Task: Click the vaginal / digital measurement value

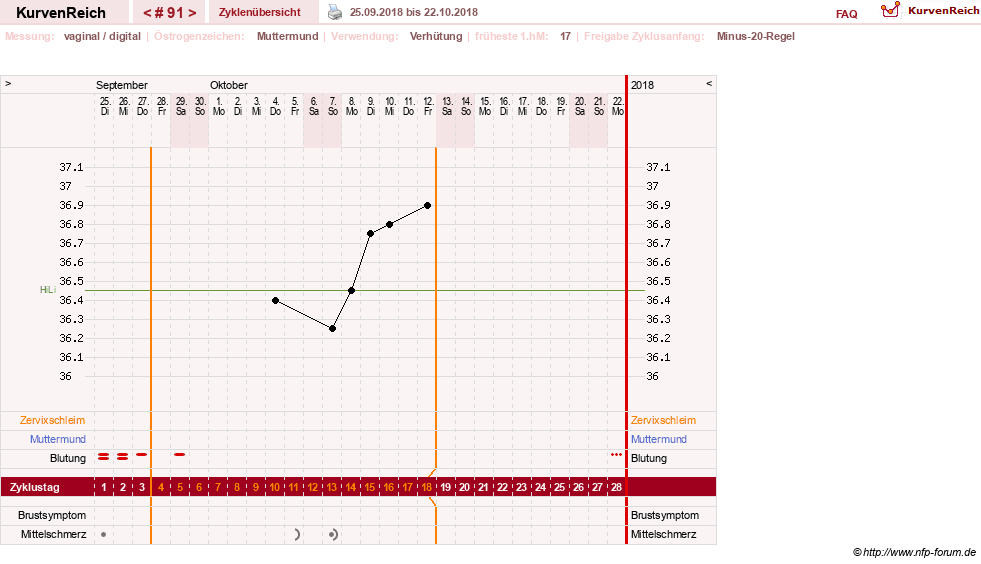Action: point(102,36)
